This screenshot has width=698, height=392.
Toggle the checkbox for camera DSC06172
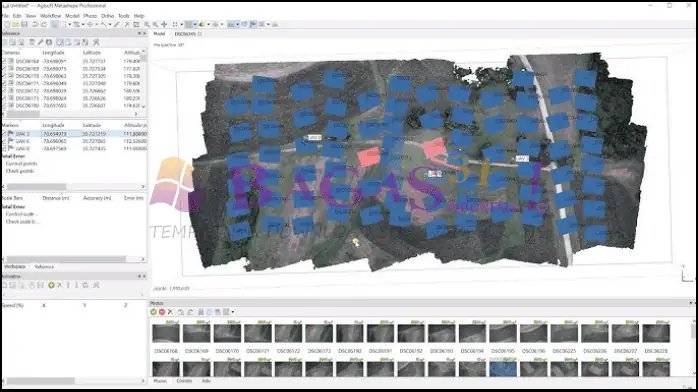(4, 91)
